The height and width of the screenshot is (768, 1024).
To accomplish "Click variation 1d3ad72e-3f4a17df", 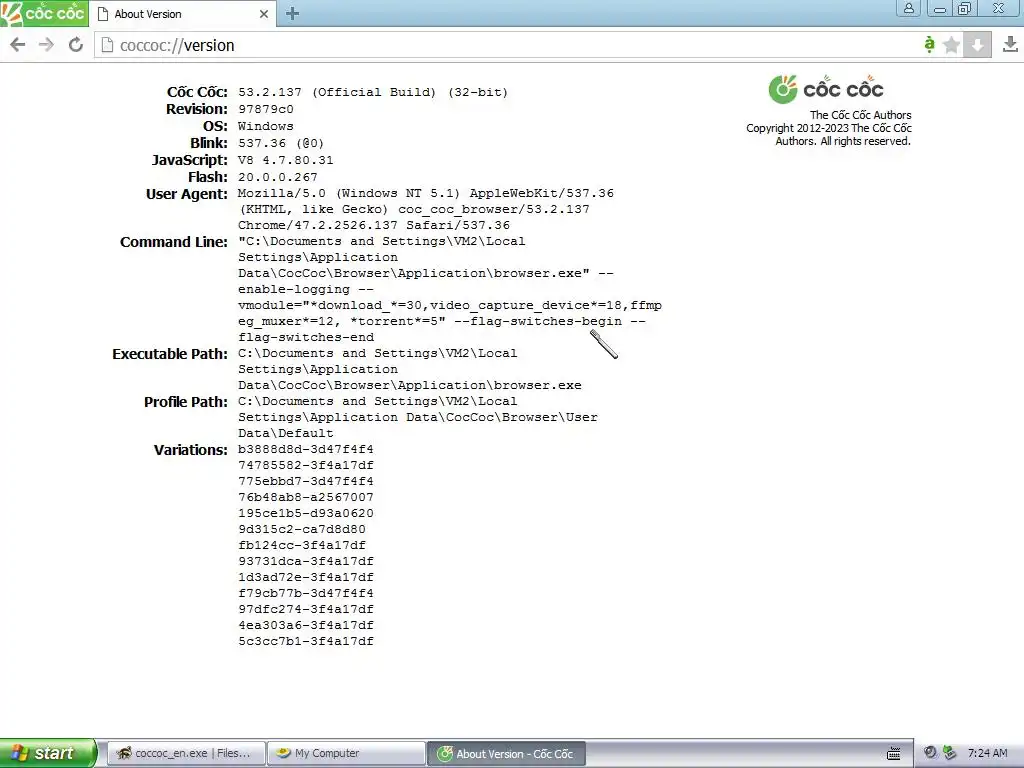I will pos(306,577).
